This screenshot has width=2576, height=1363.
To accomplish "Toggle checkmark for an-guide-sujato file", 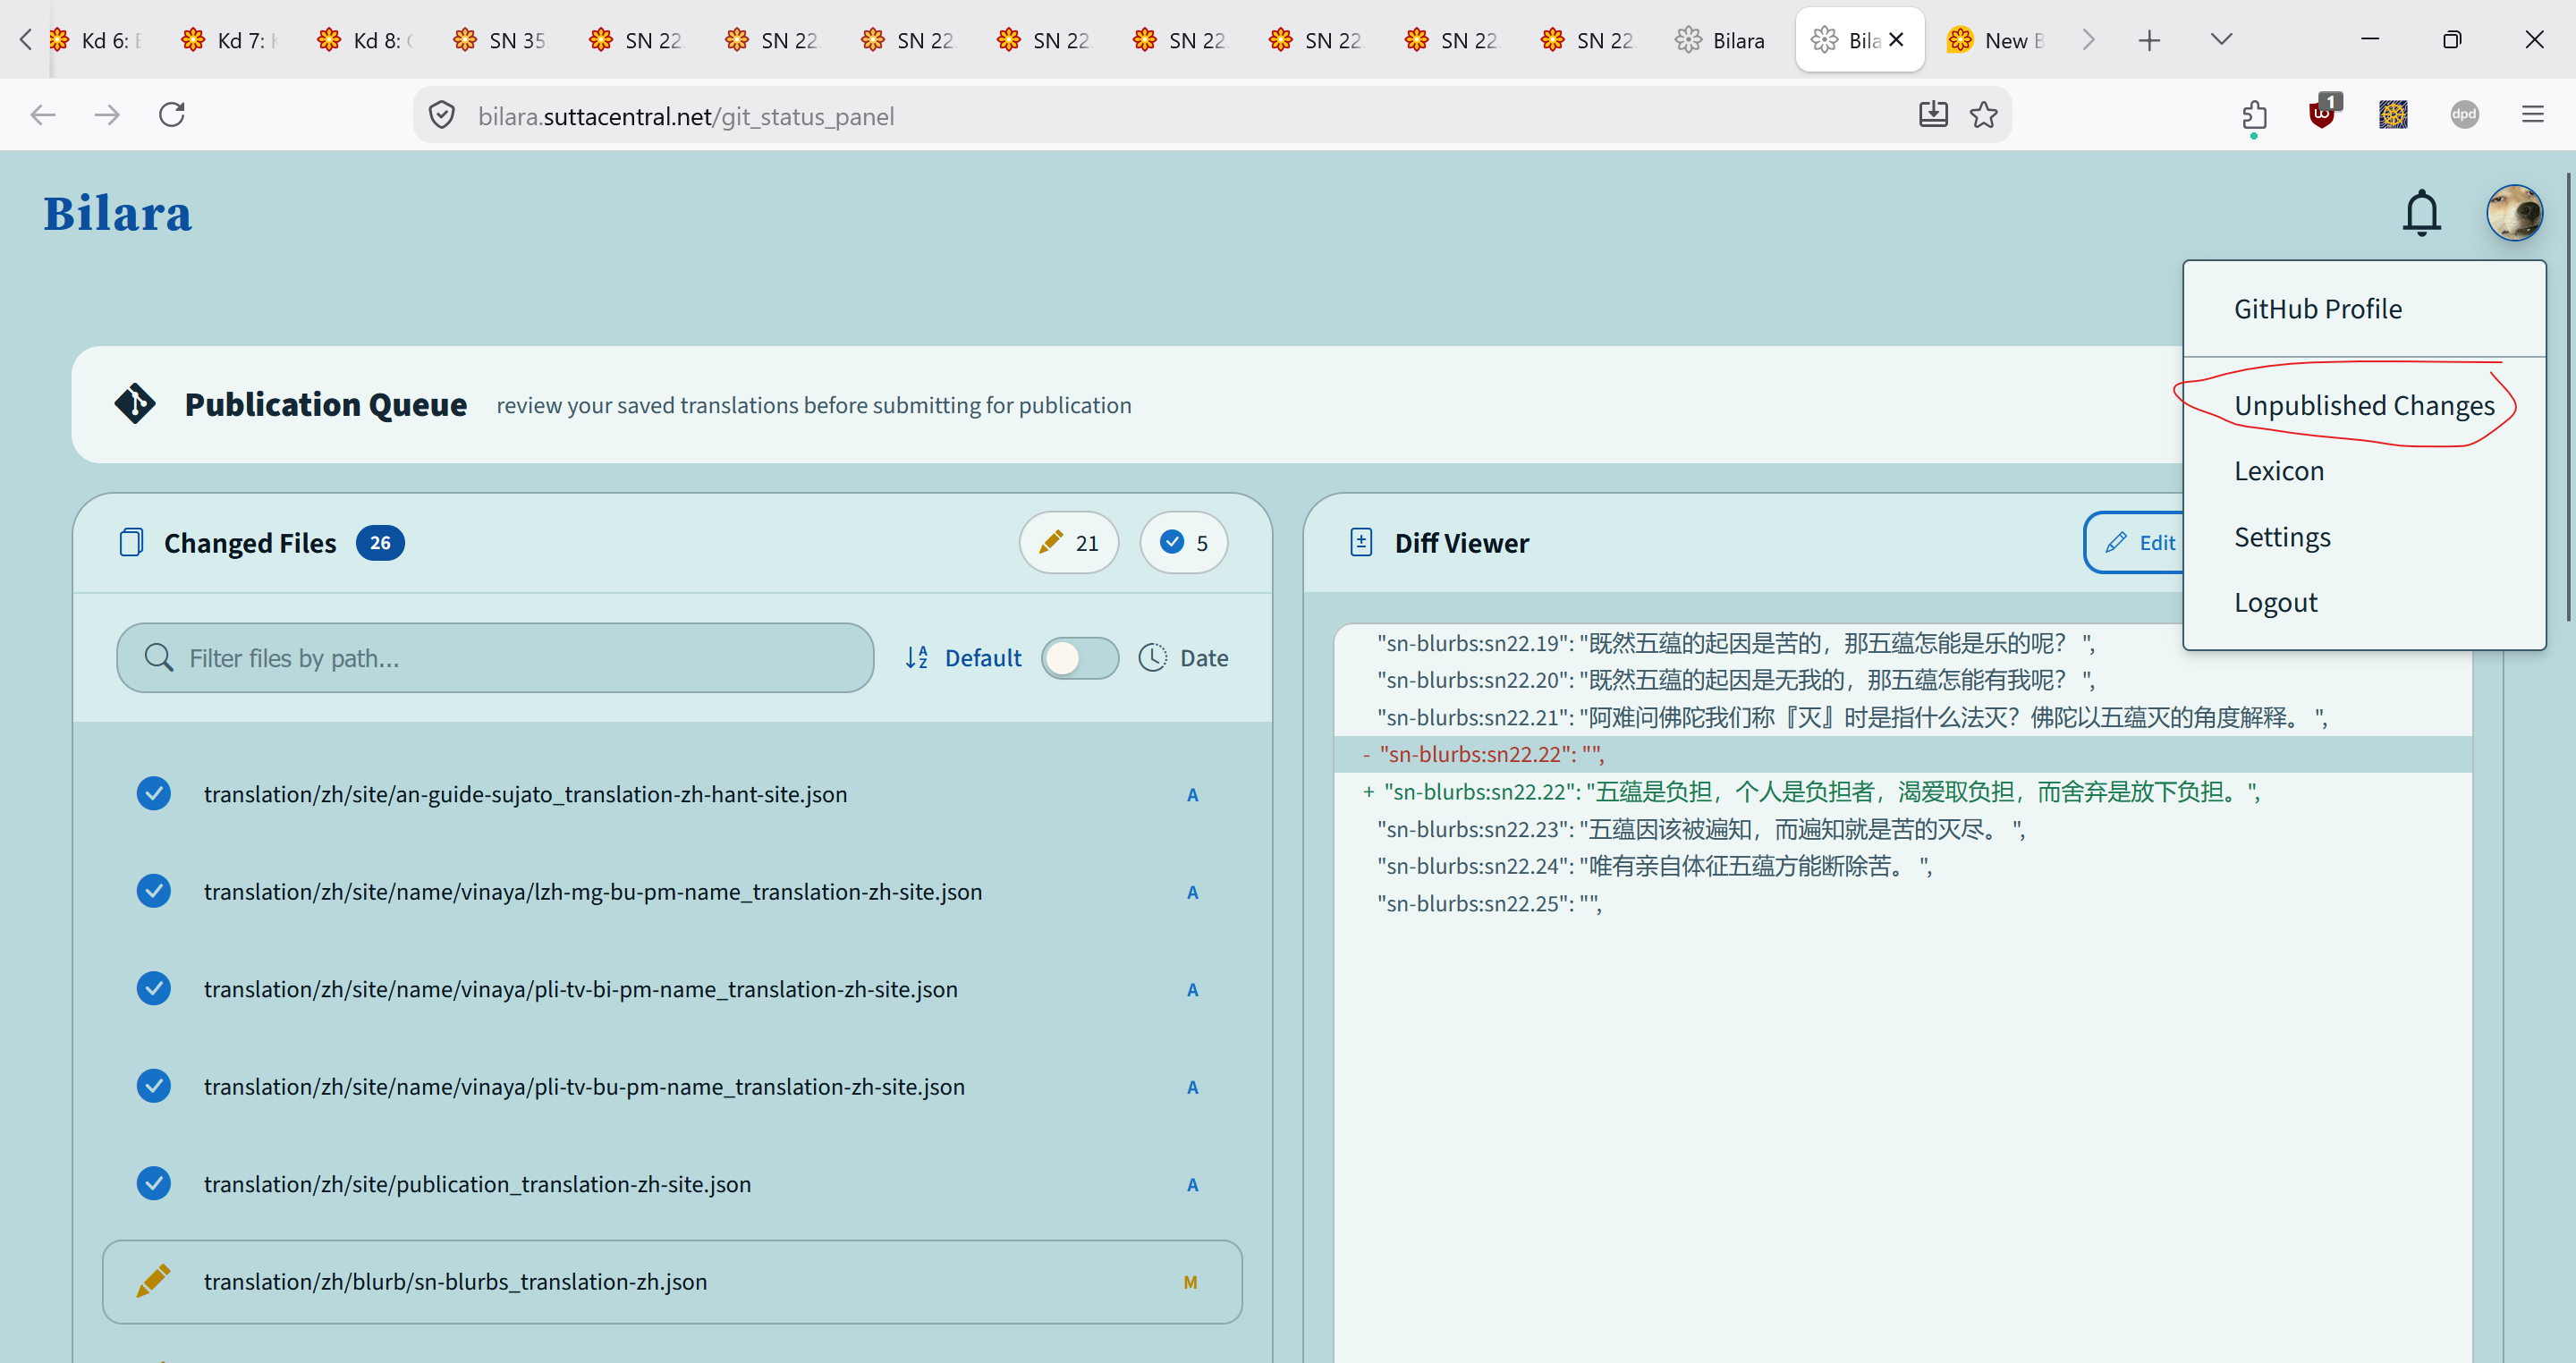I will tap(153, 793).
